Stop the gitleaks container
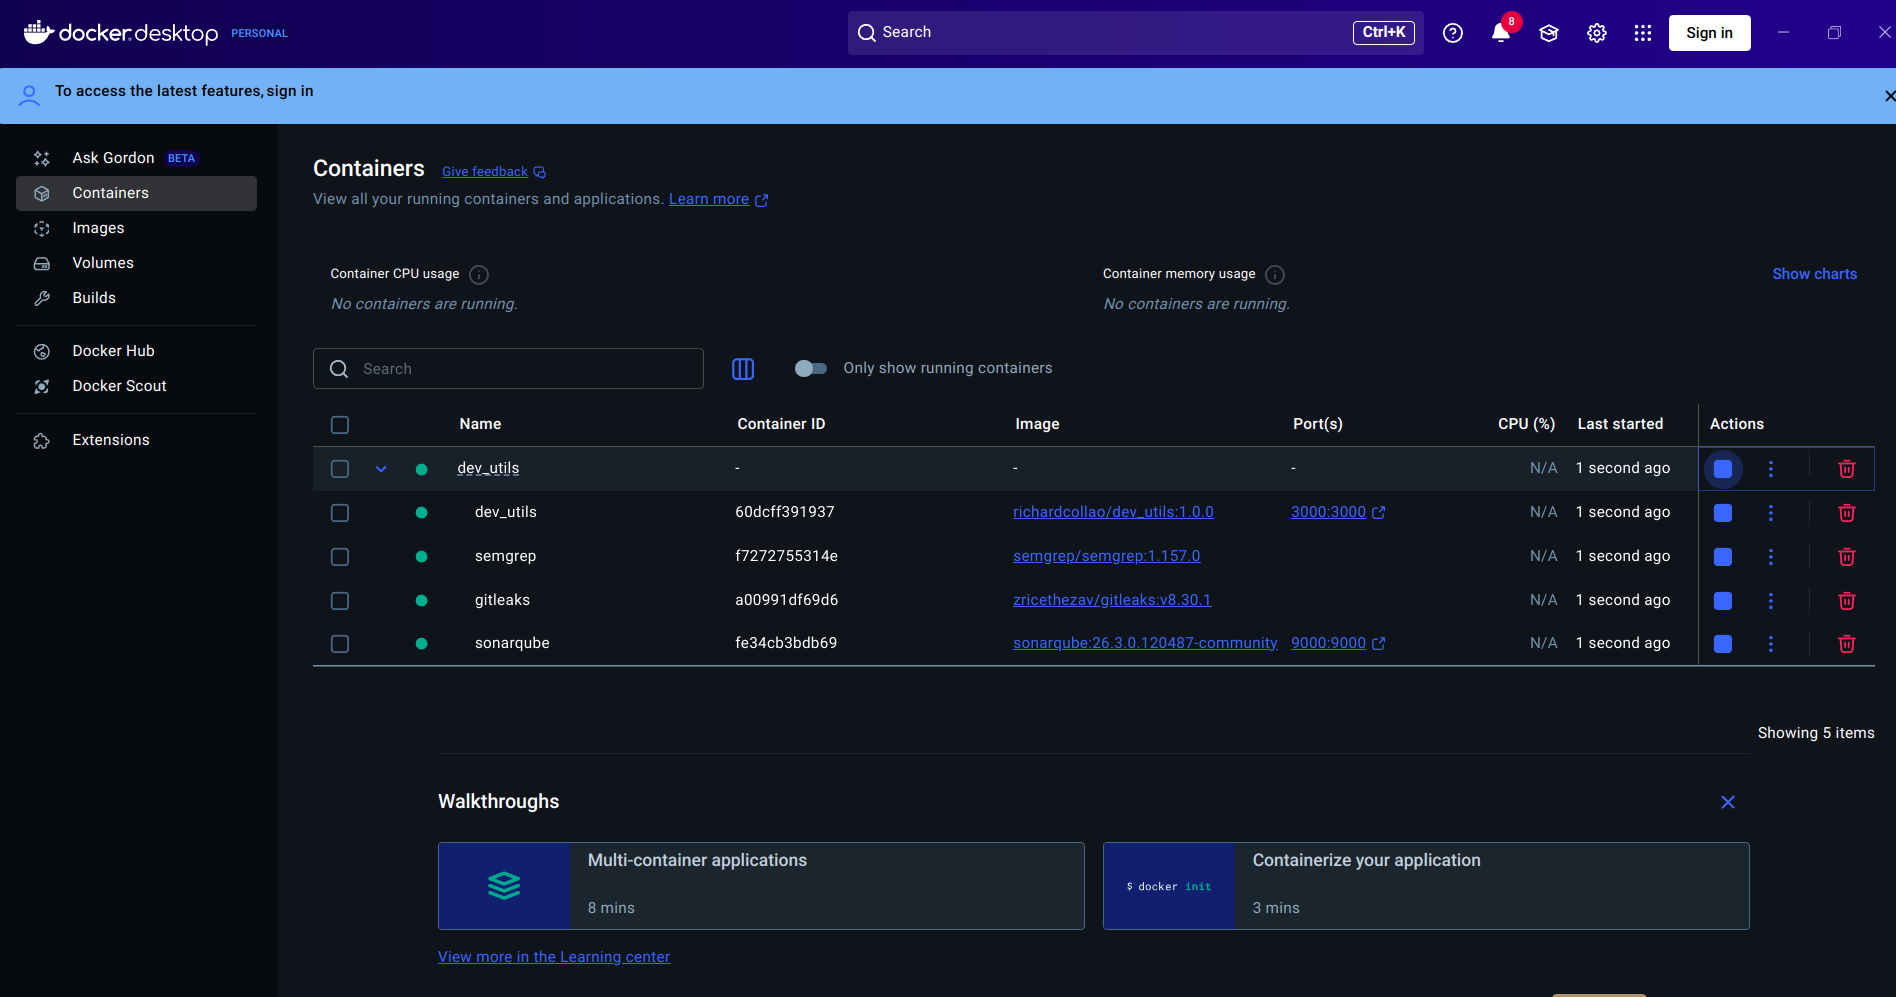This screenshot has width=1896, height=997. (1723, 601)
